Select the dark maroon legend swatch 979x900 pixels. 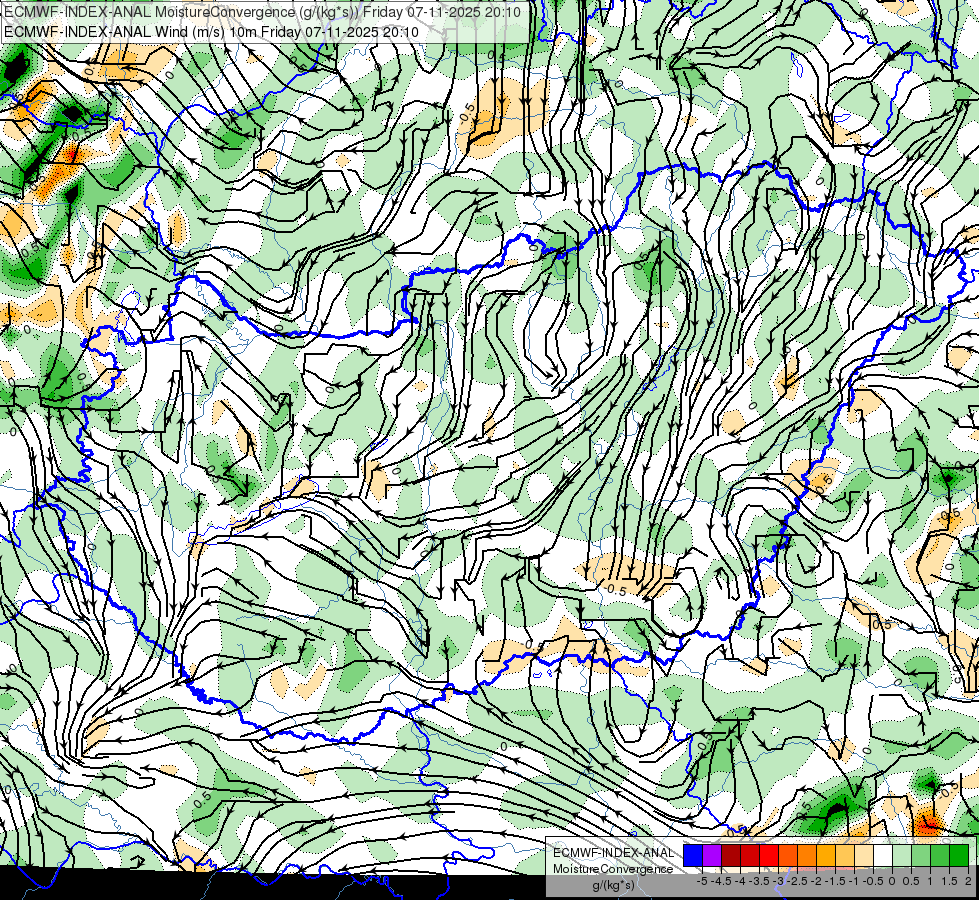pyautogui.click(x=731, y=856)
